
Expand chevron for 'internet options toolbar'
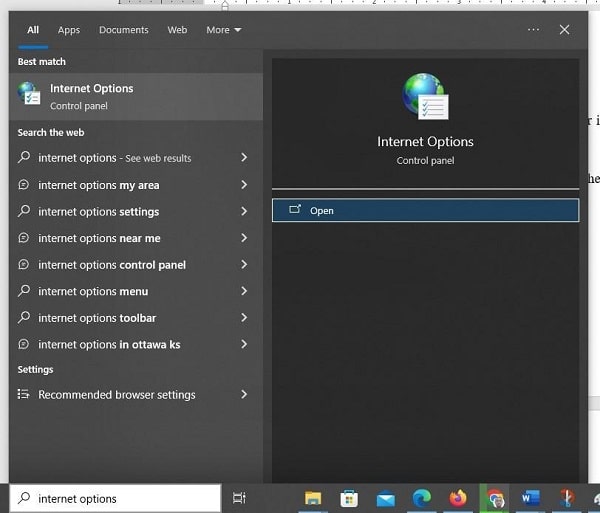tap(244, 318)
